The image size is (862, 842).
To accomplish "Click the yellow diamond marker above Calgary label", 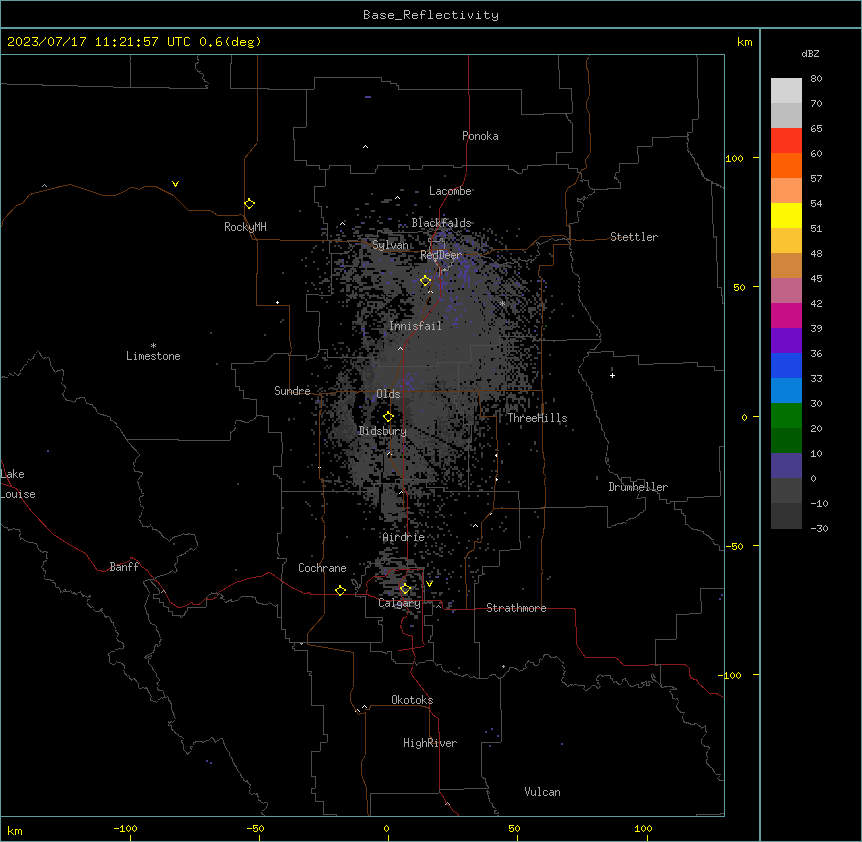I will tap(405, 589).
